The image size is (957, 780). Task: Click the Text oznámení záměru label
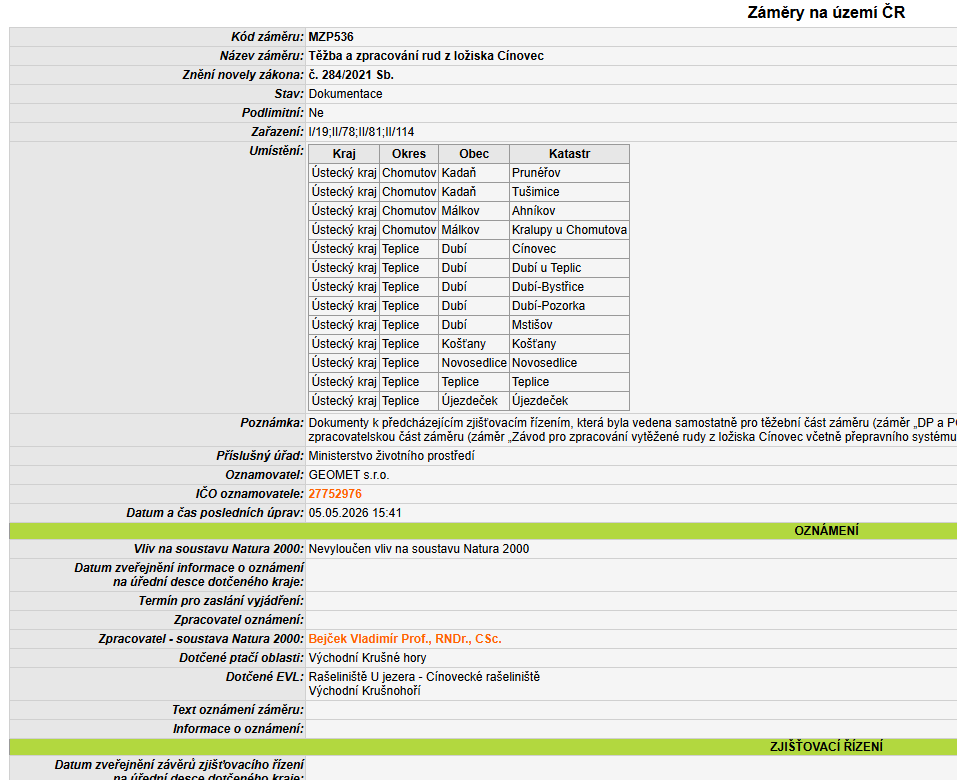[237, 709]
